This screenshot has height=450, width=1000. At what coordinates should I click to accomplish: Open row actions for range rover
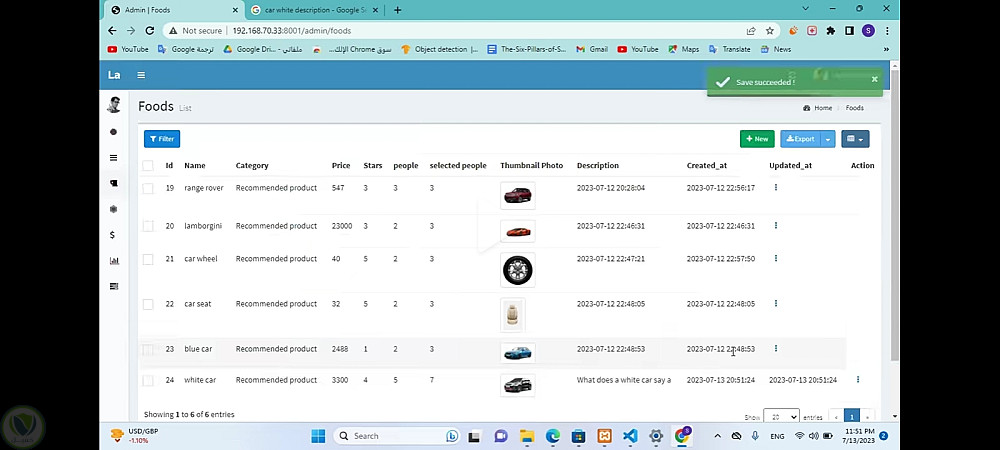[776, 187]
